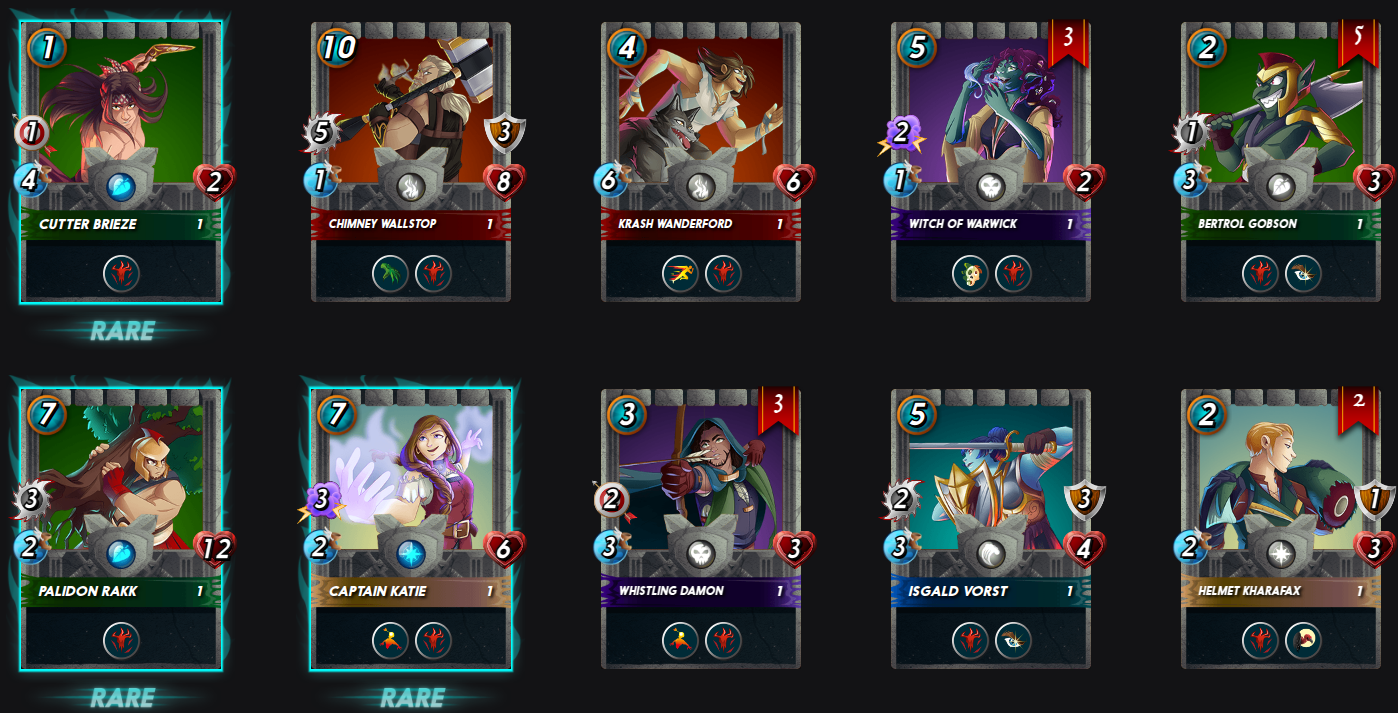1398x713 pixels.
Task: Click the green hand ability icon on Chimney Wallstop
Action: 390,273
